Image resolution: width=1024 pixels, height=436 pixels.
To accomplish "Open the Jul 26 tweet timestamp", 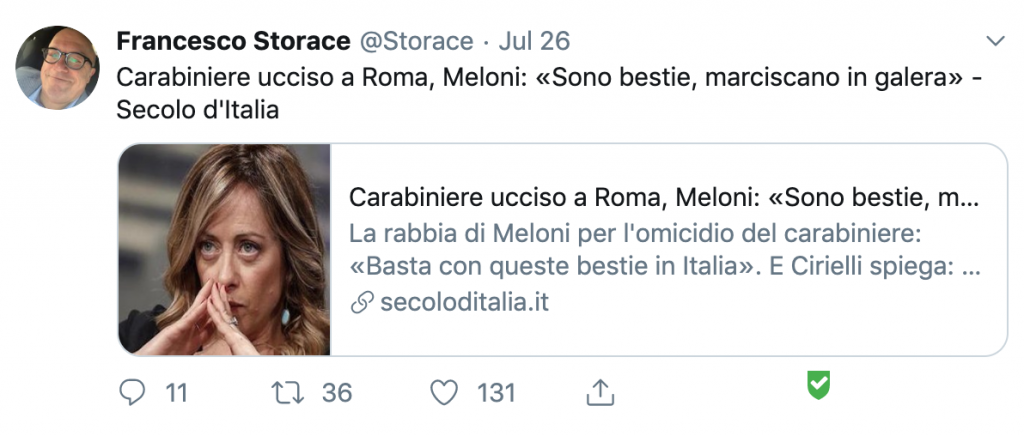I will 534,41.
